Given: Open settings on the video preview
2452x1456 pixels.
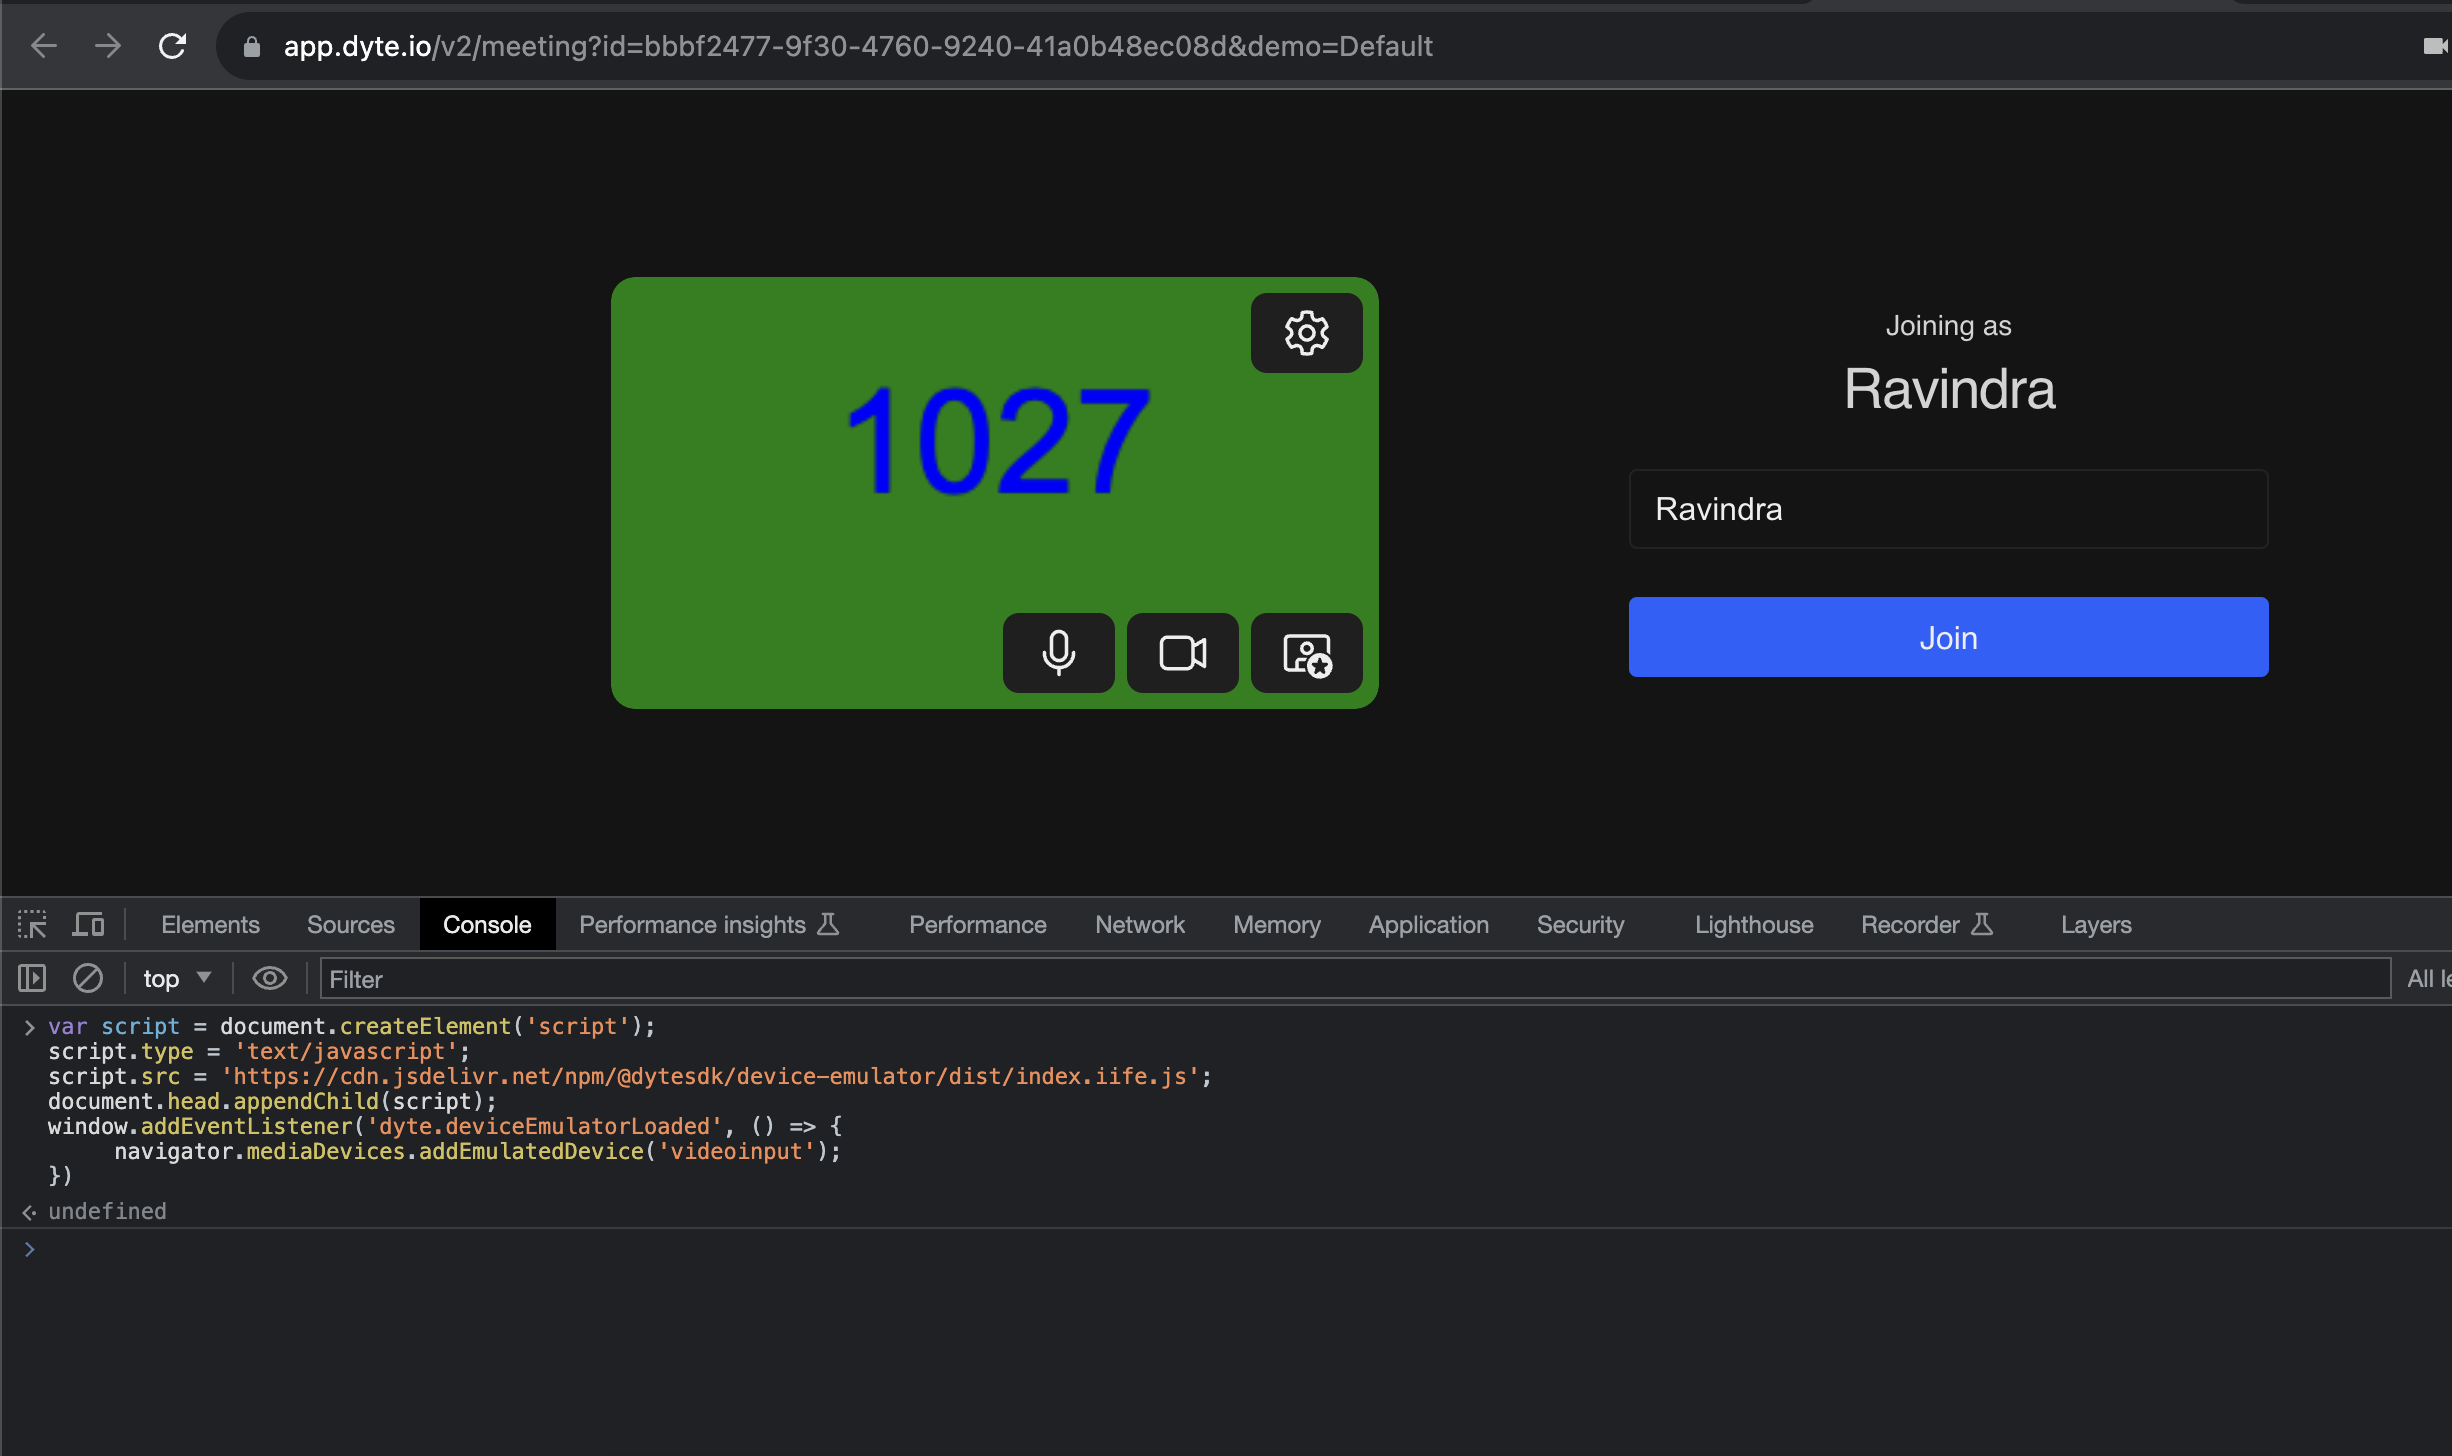Looking at the screenshot, I should [1306, 333].
